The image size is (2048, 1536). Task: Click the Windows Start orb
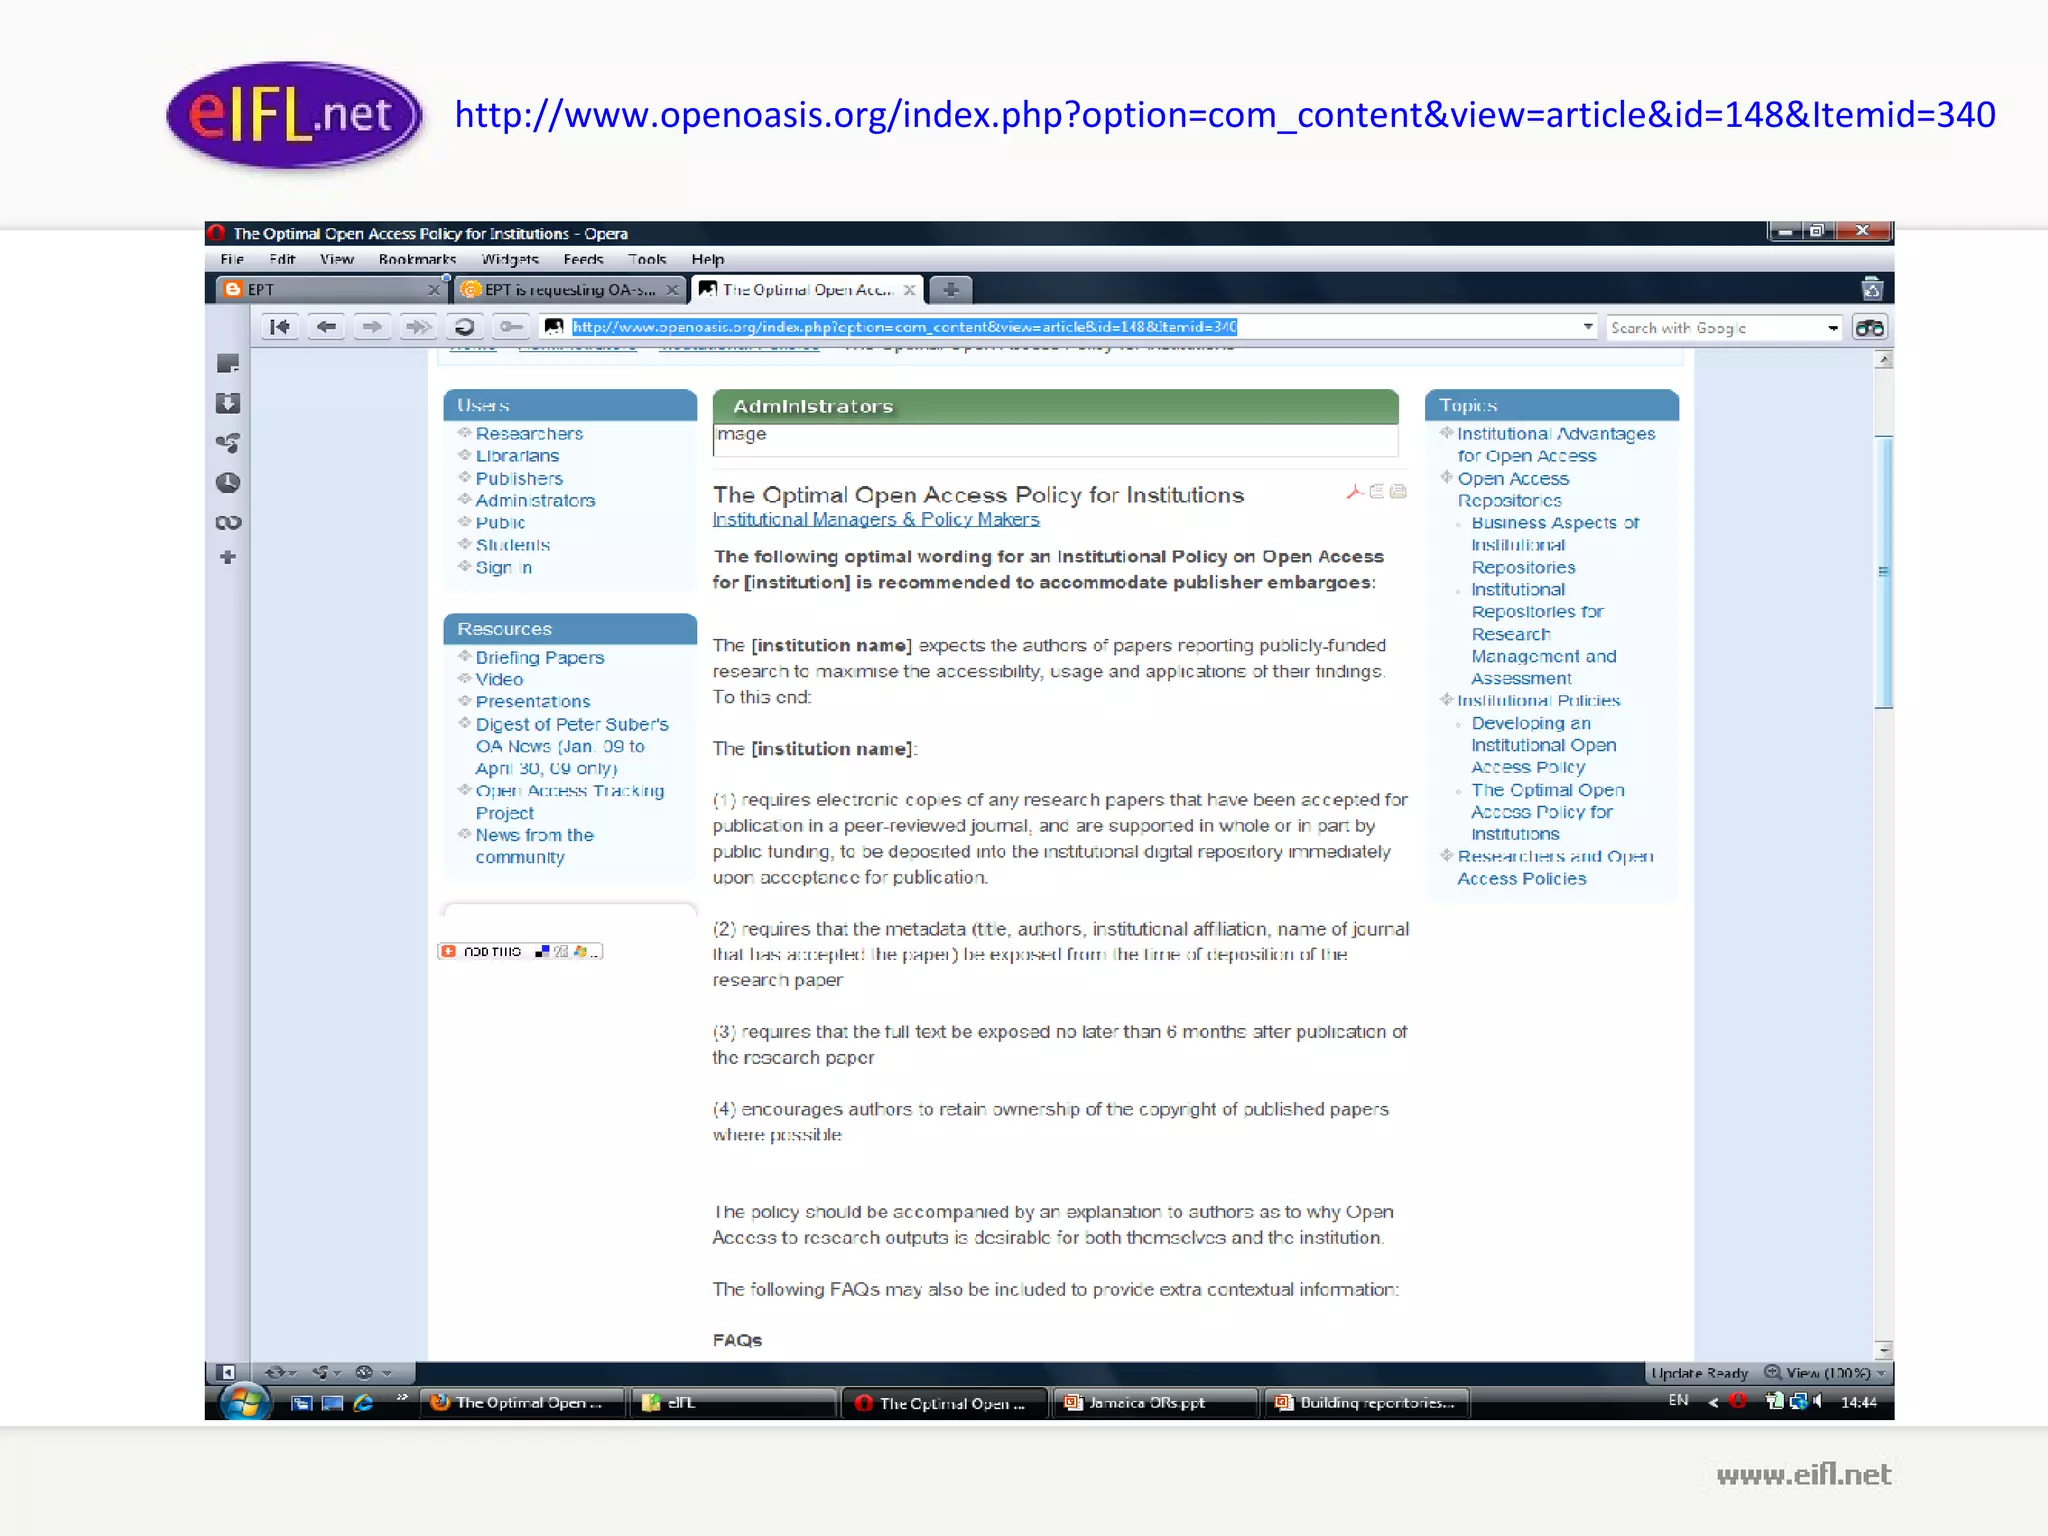click(244, 1402)
